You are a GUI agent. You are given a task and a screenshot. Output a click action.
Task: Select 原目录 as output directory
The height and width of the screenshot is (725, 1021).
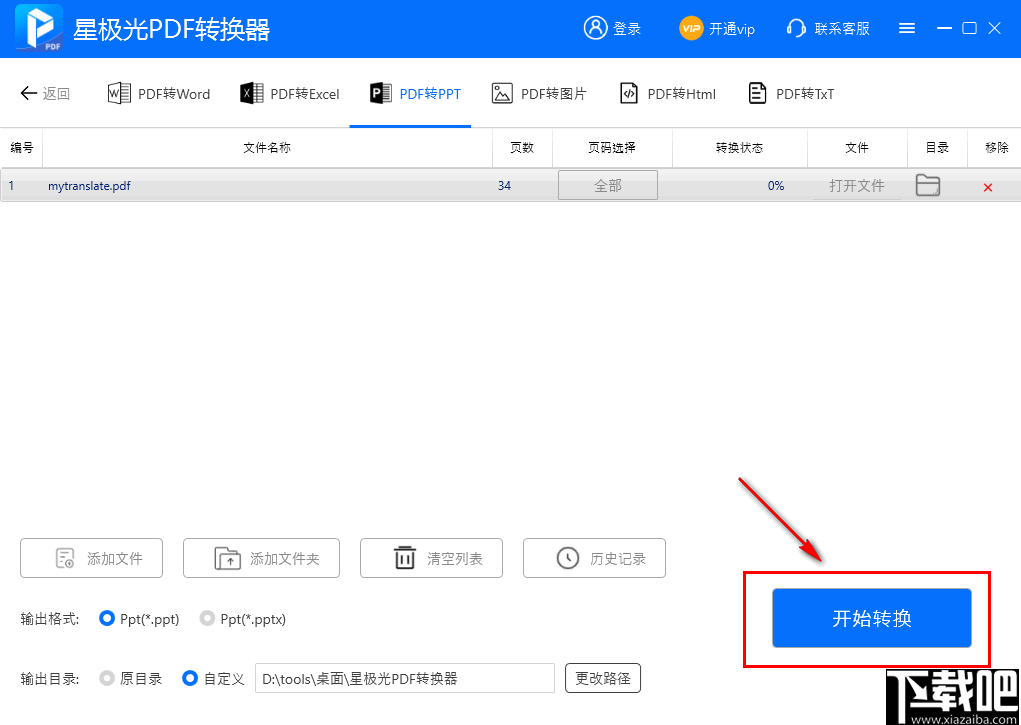click(x=106, y=678)
